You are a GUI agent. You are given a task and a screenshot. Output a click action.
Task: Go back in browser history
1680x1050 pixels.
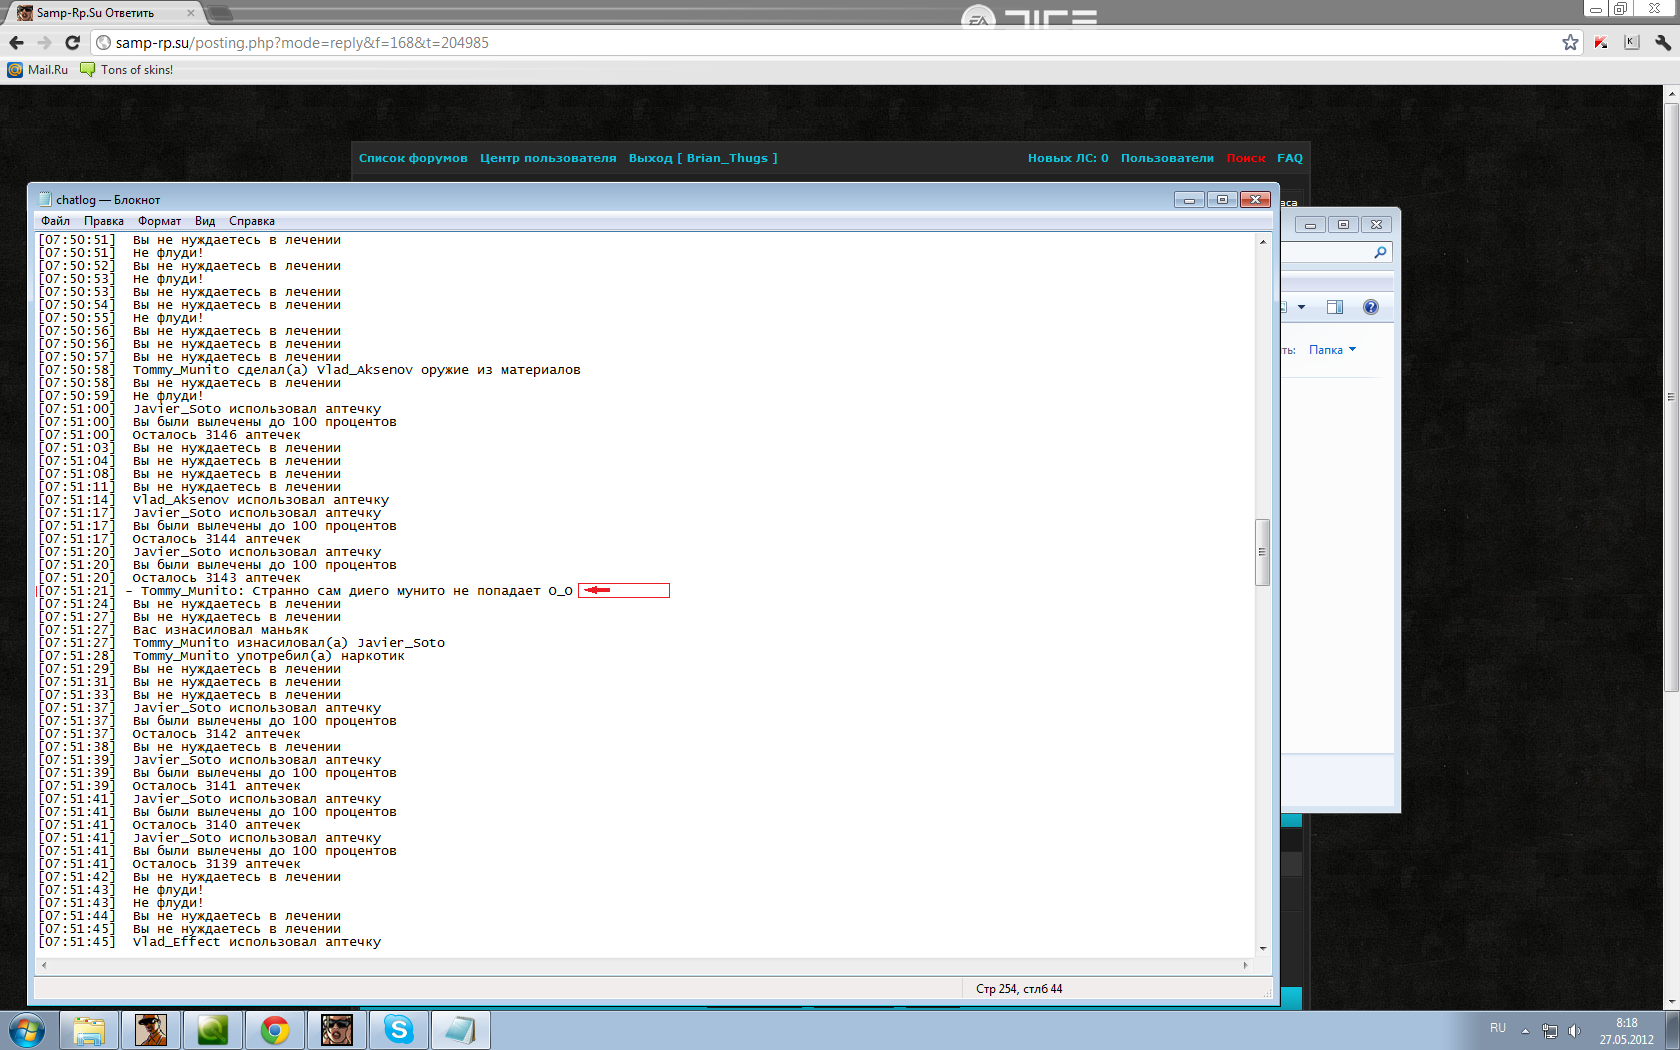coord(16,42)
